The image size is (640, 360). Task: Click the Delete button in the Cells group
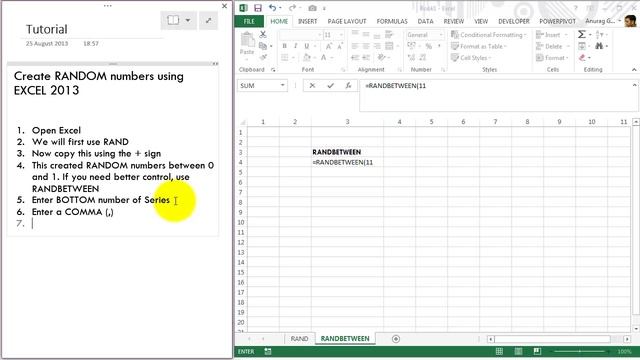point(552,47)
